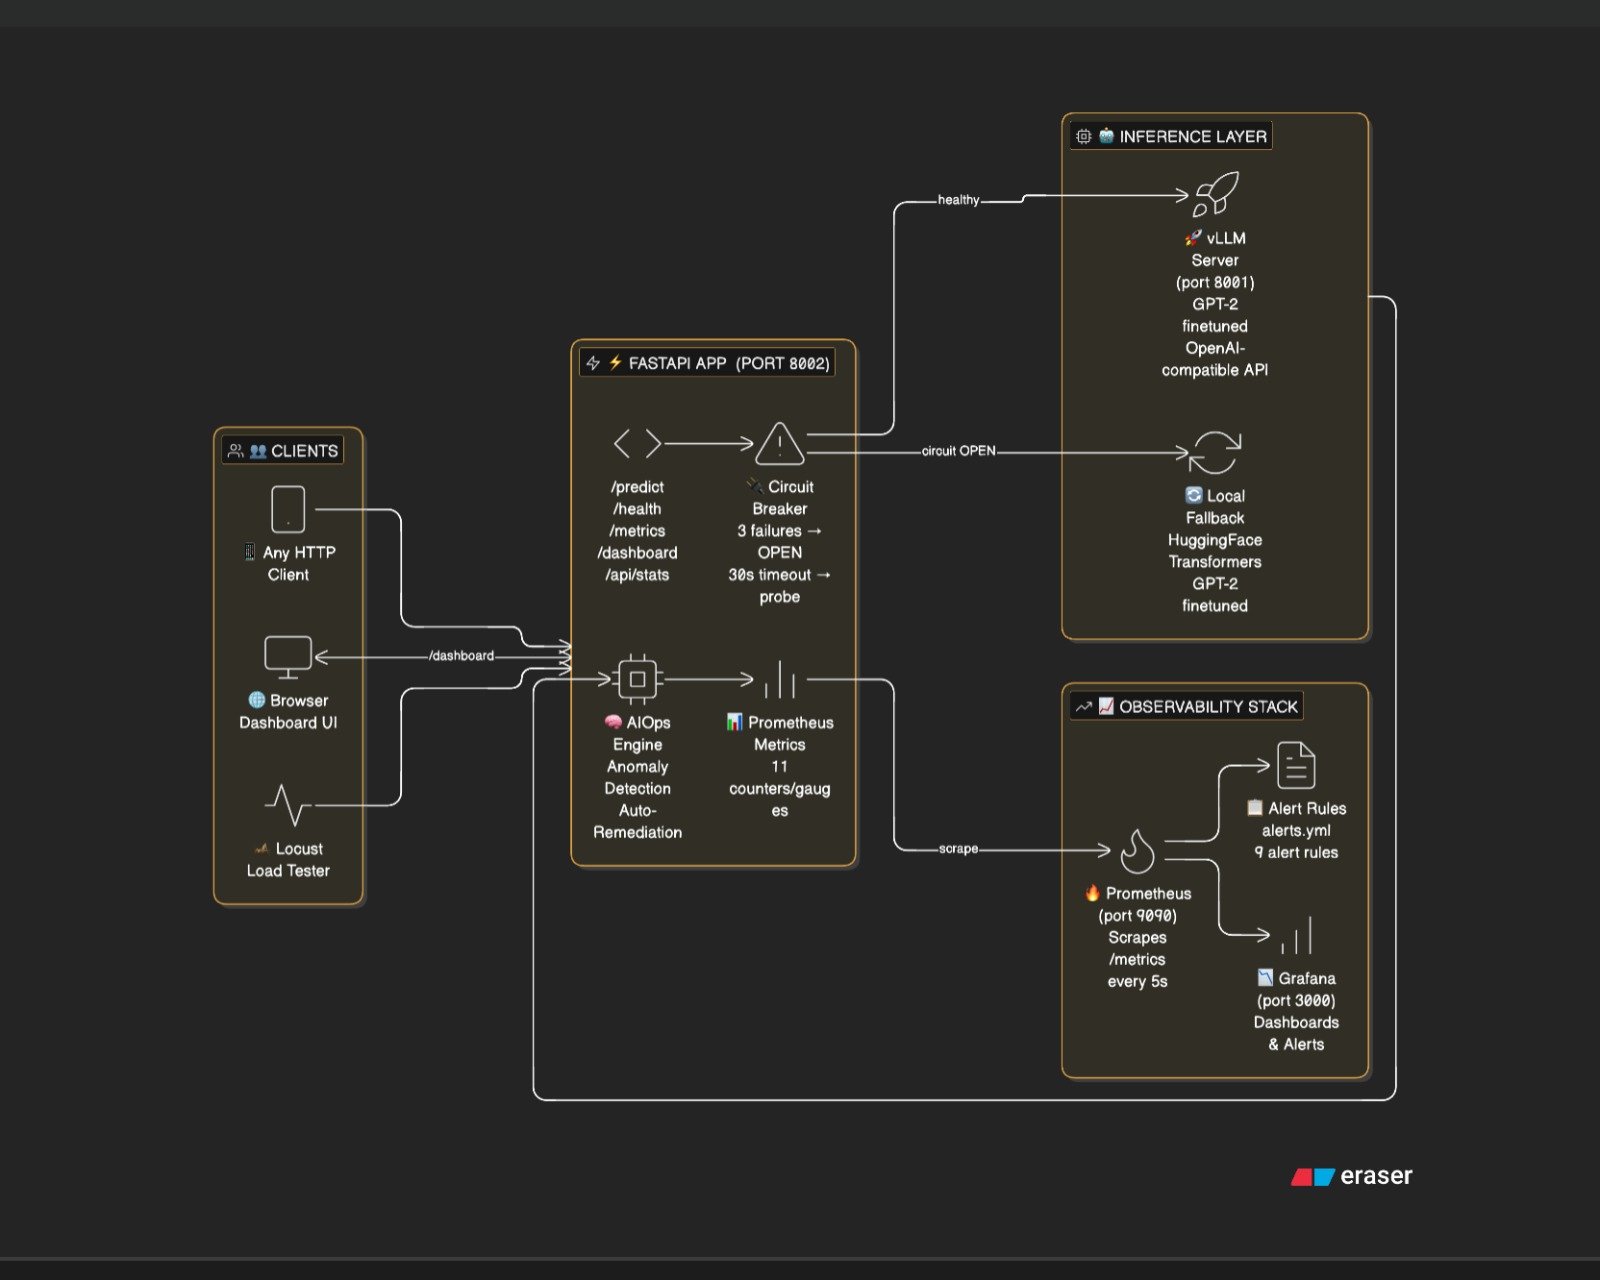Select the Alert Rules document icon
The height and width of the screenshot is (1280, 1600).
point(1296,765)
